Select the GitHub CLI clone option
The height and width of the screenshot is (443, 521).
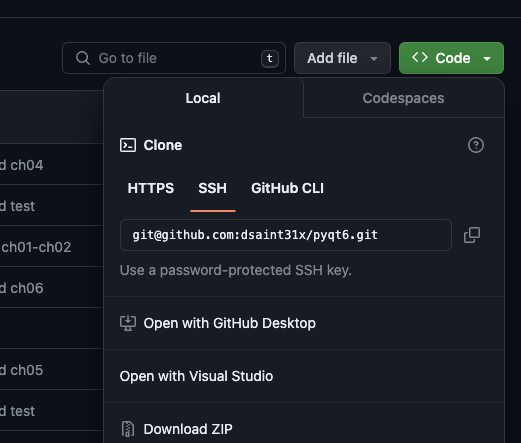[x=287, y=188]
